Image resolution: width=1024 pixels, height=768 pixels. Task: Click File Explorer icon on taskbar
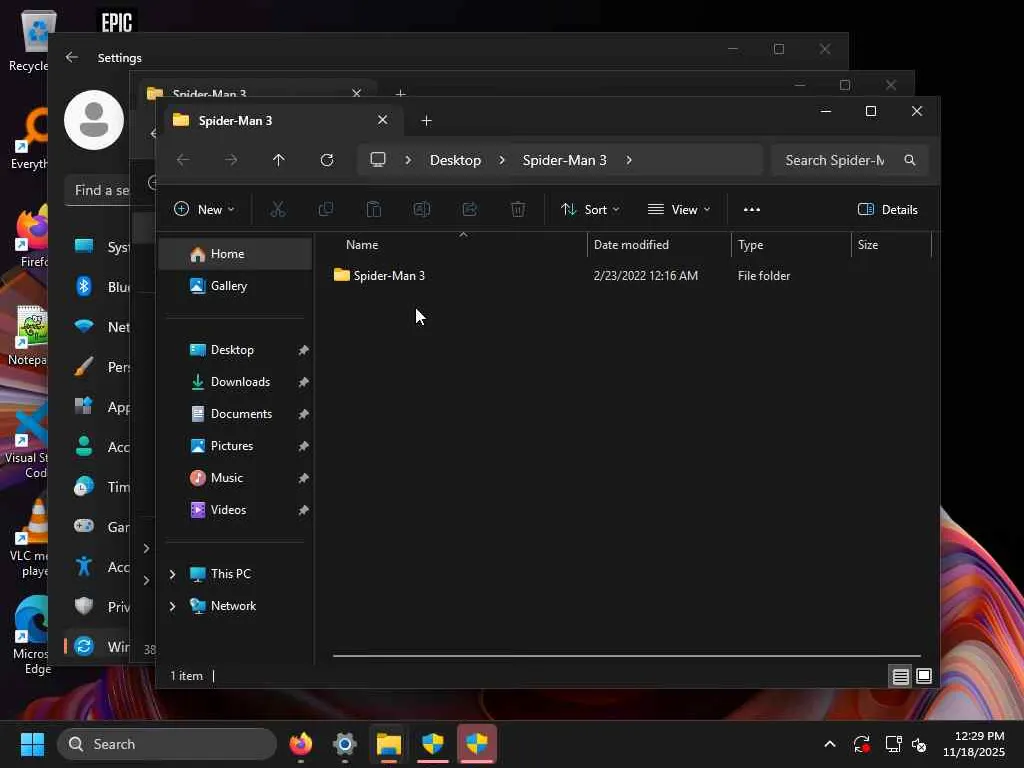[x=389, y=744]
